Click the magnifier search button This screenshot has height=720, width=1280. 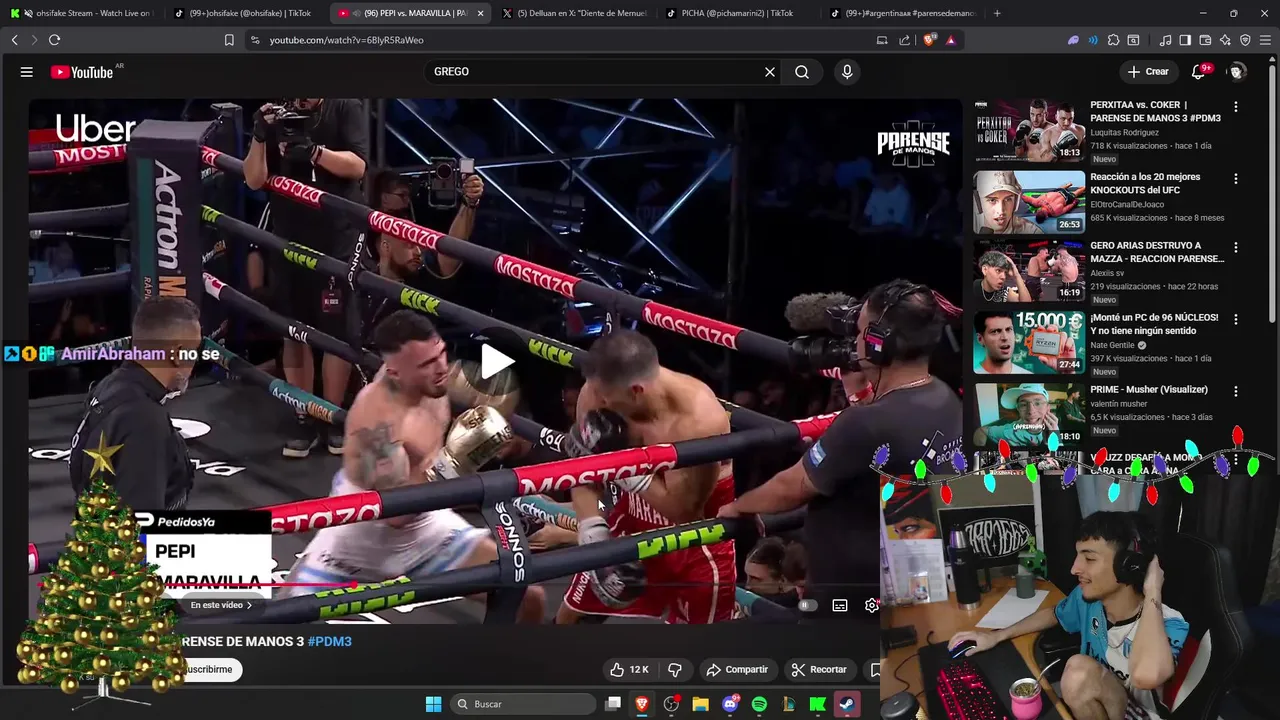point(802,72)
